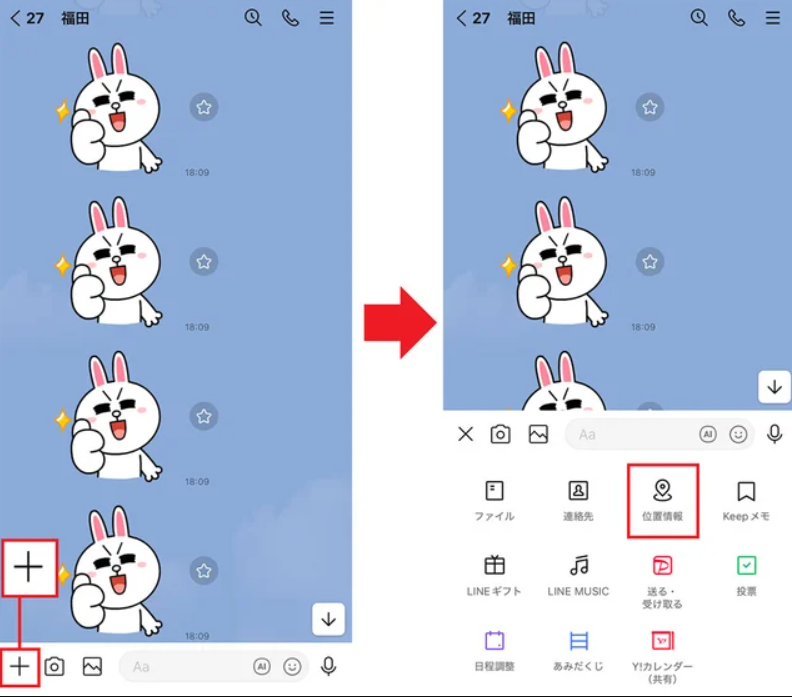This screenshot has width=792, height=697.
Task: Open photo gallery in the left chat's bottom bar
Action: coord(92,667)
